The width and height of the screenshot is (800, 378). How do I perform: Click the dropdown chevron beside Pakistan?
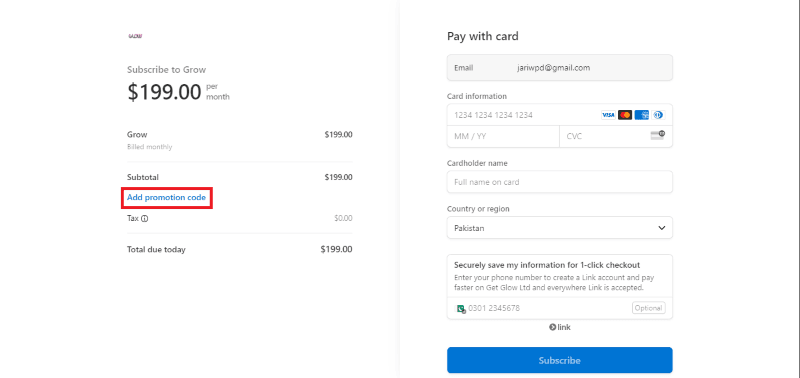[x=662, y=228]
